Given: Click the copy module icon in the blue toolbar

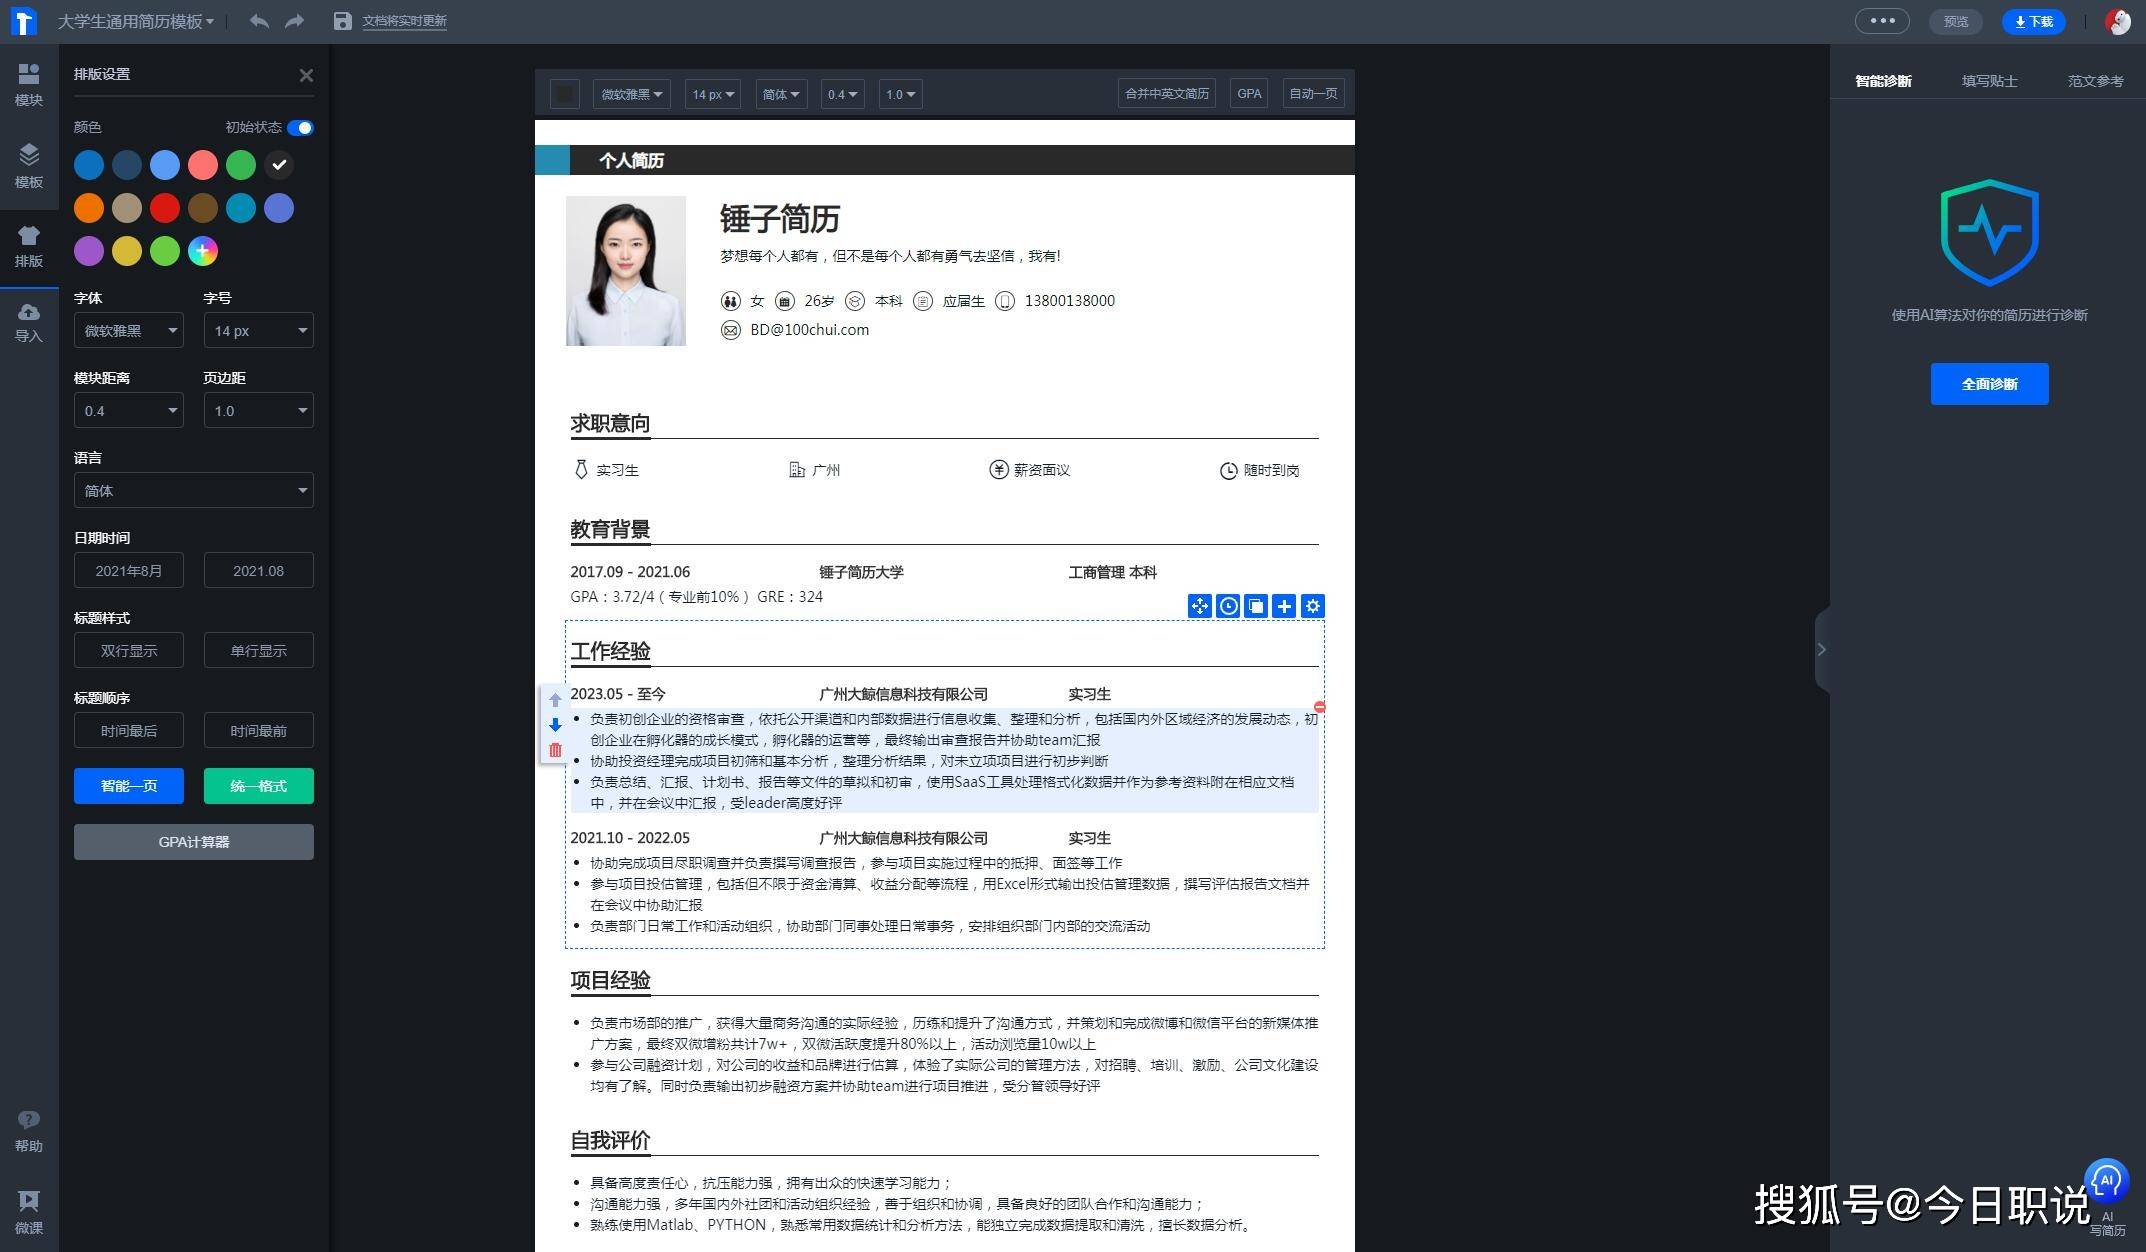Looking at the screenshot, I should (1256, 605).
